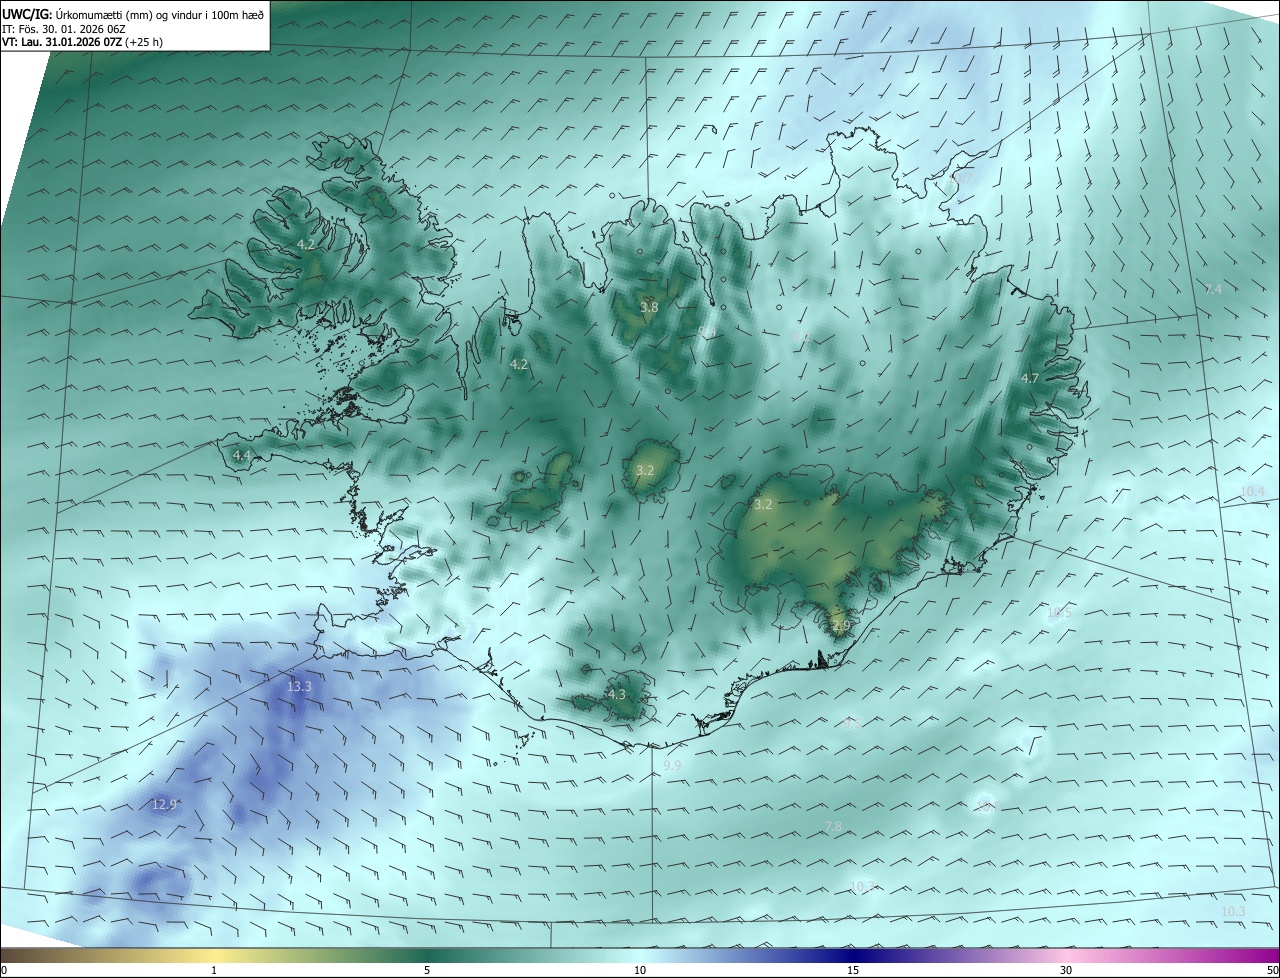
Task: Click the colour scale tick label 1
Action: (x=214, y=970)
